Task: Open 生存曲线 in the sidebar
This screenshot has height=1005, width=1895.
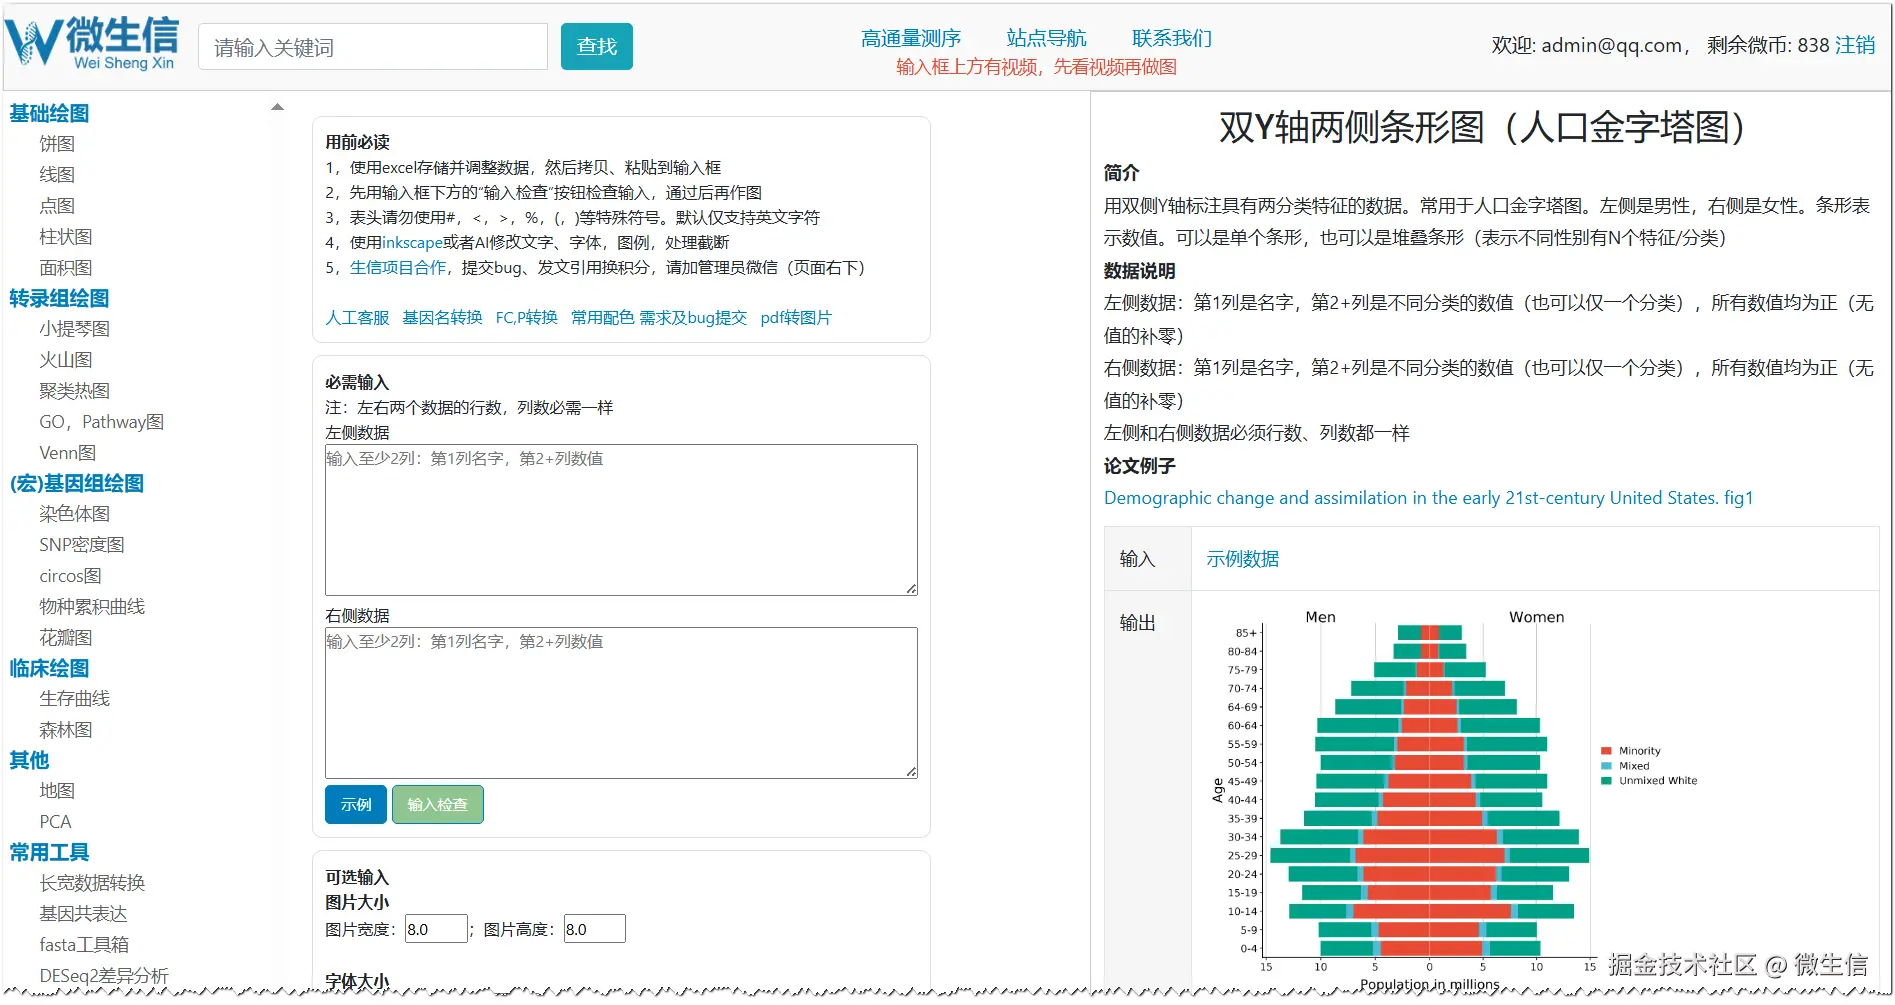Action: coord(75,699)
